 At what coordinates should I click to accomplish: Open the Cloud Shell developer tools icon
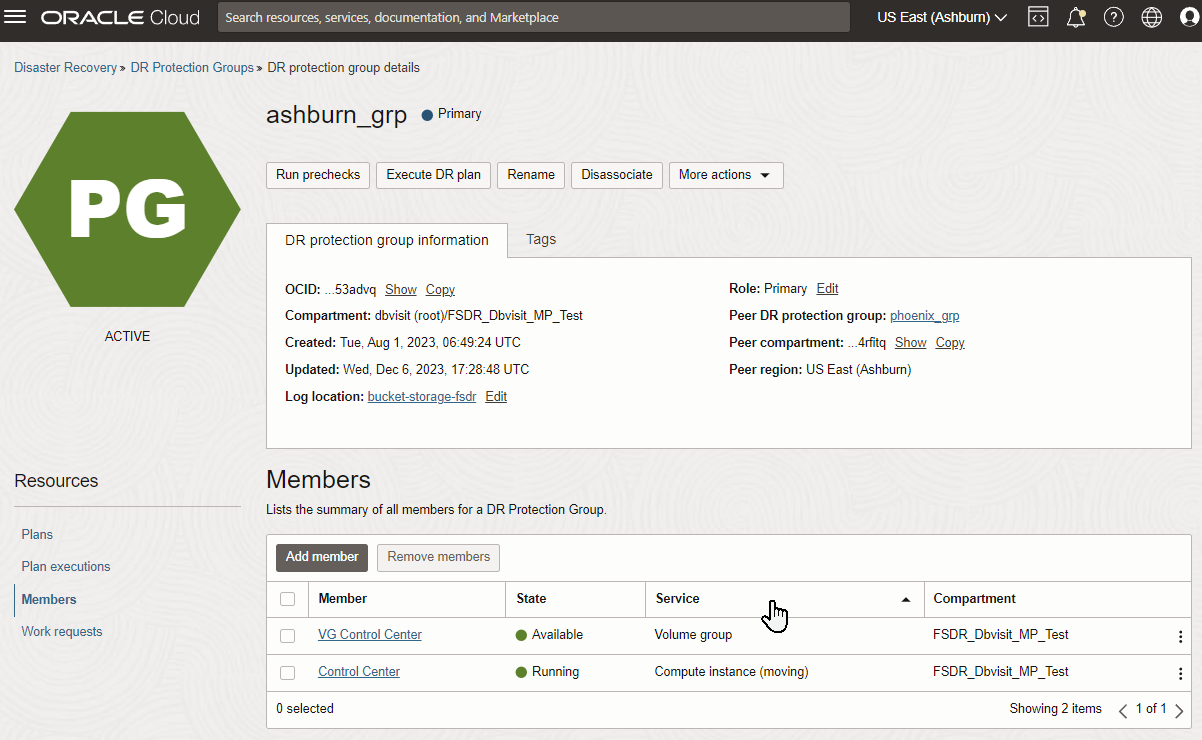(x=1038, y=17)
